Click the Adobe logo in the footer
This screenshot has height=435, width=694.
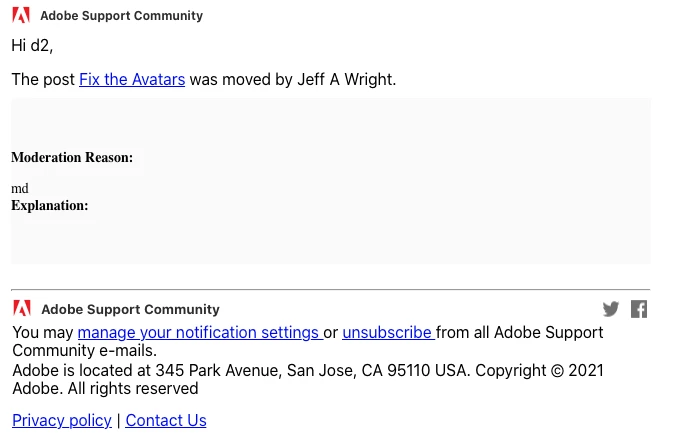pyautogui.click(x=22, y=308)
